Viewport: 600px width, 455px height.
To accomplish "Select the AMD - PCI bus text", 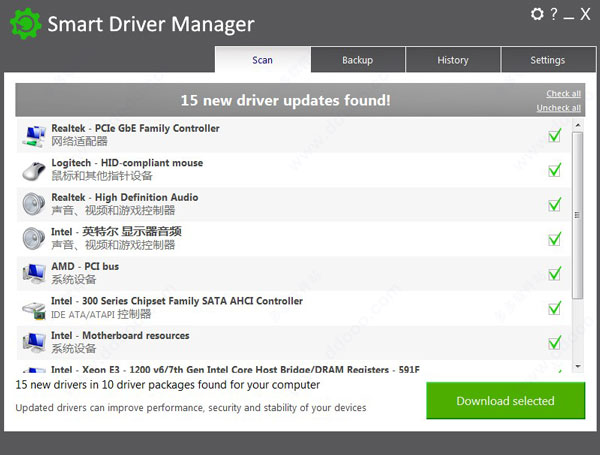I will [85, 266].
